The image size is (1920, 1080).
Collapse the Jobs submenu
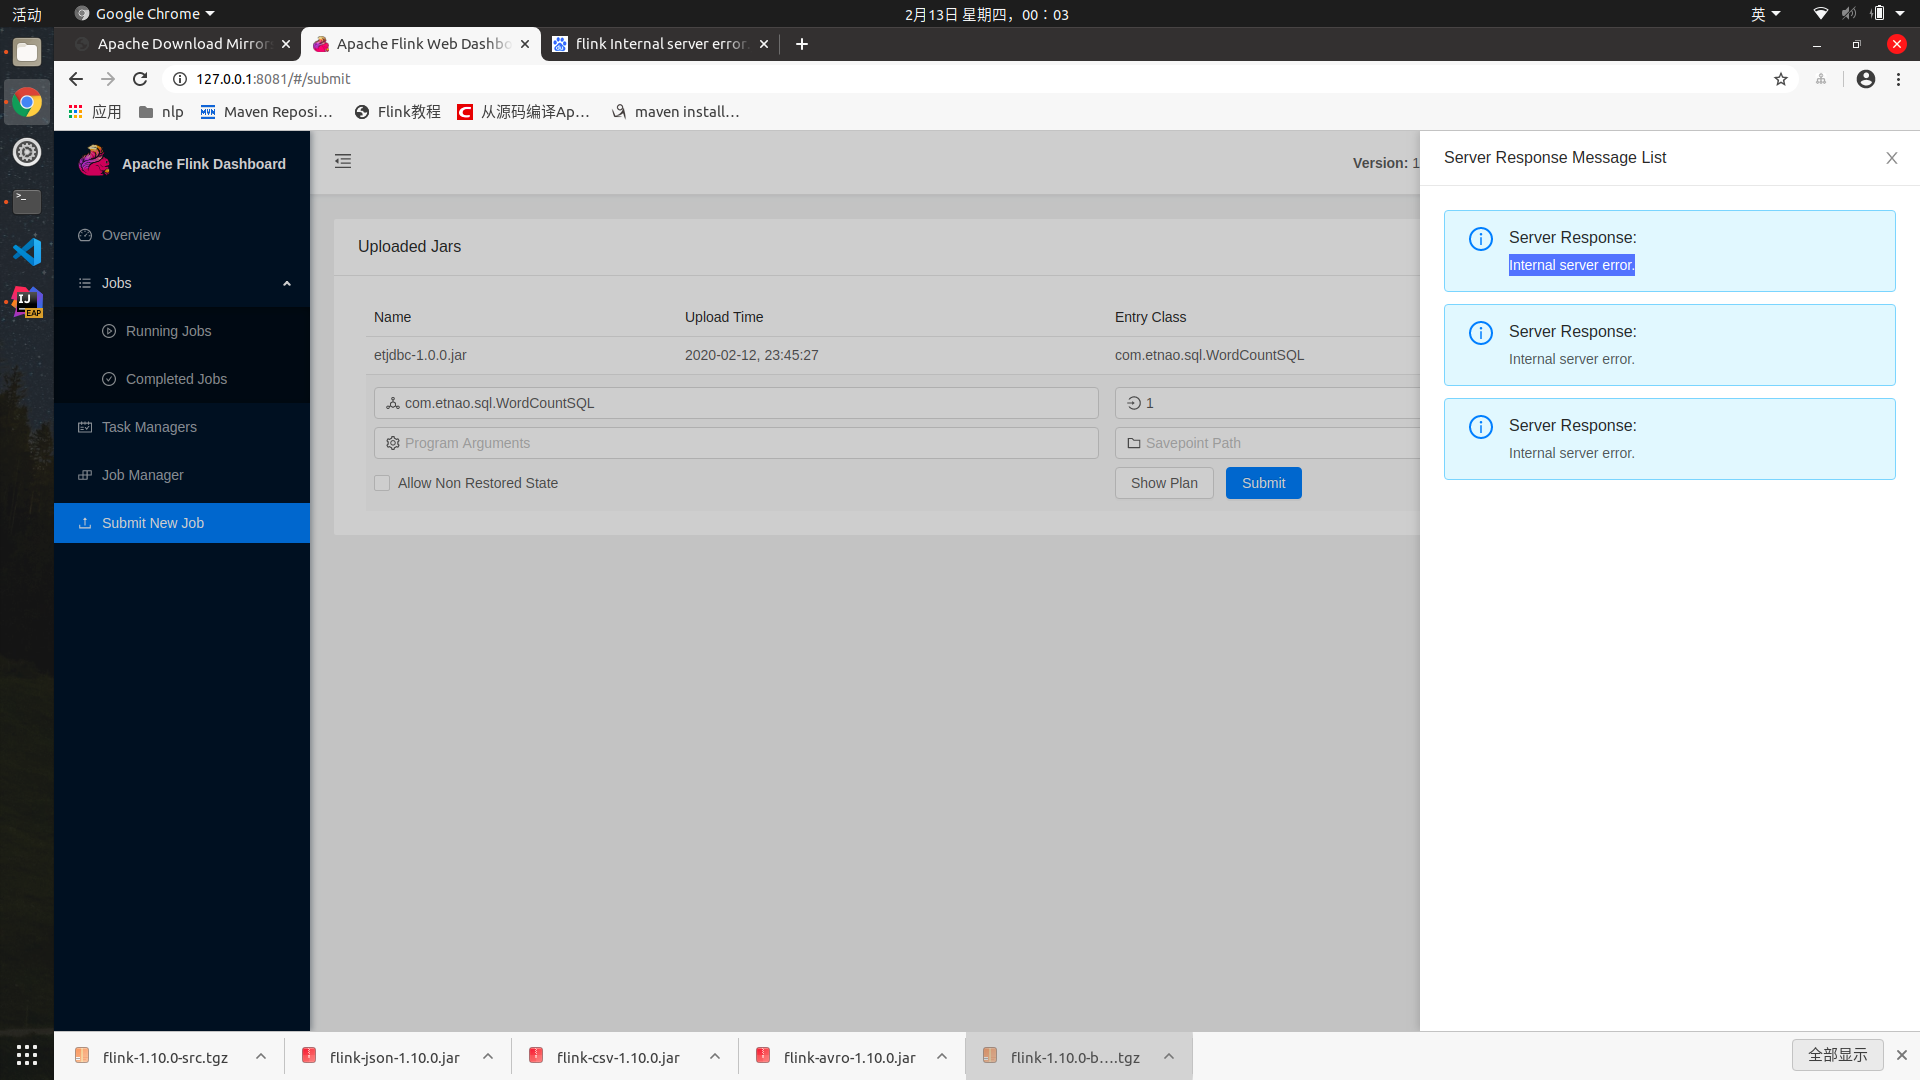(287, 283)
